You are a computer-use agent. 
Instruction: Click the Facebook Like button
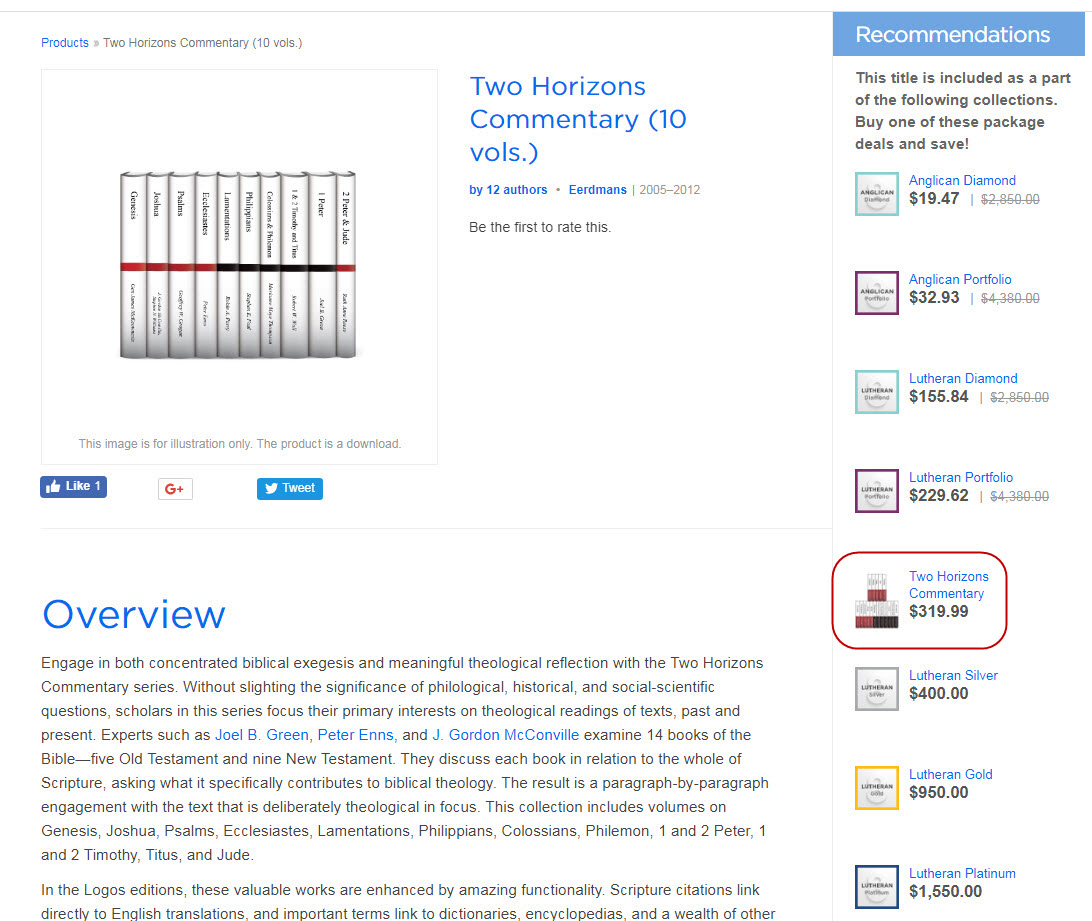[x=73, y=486]
